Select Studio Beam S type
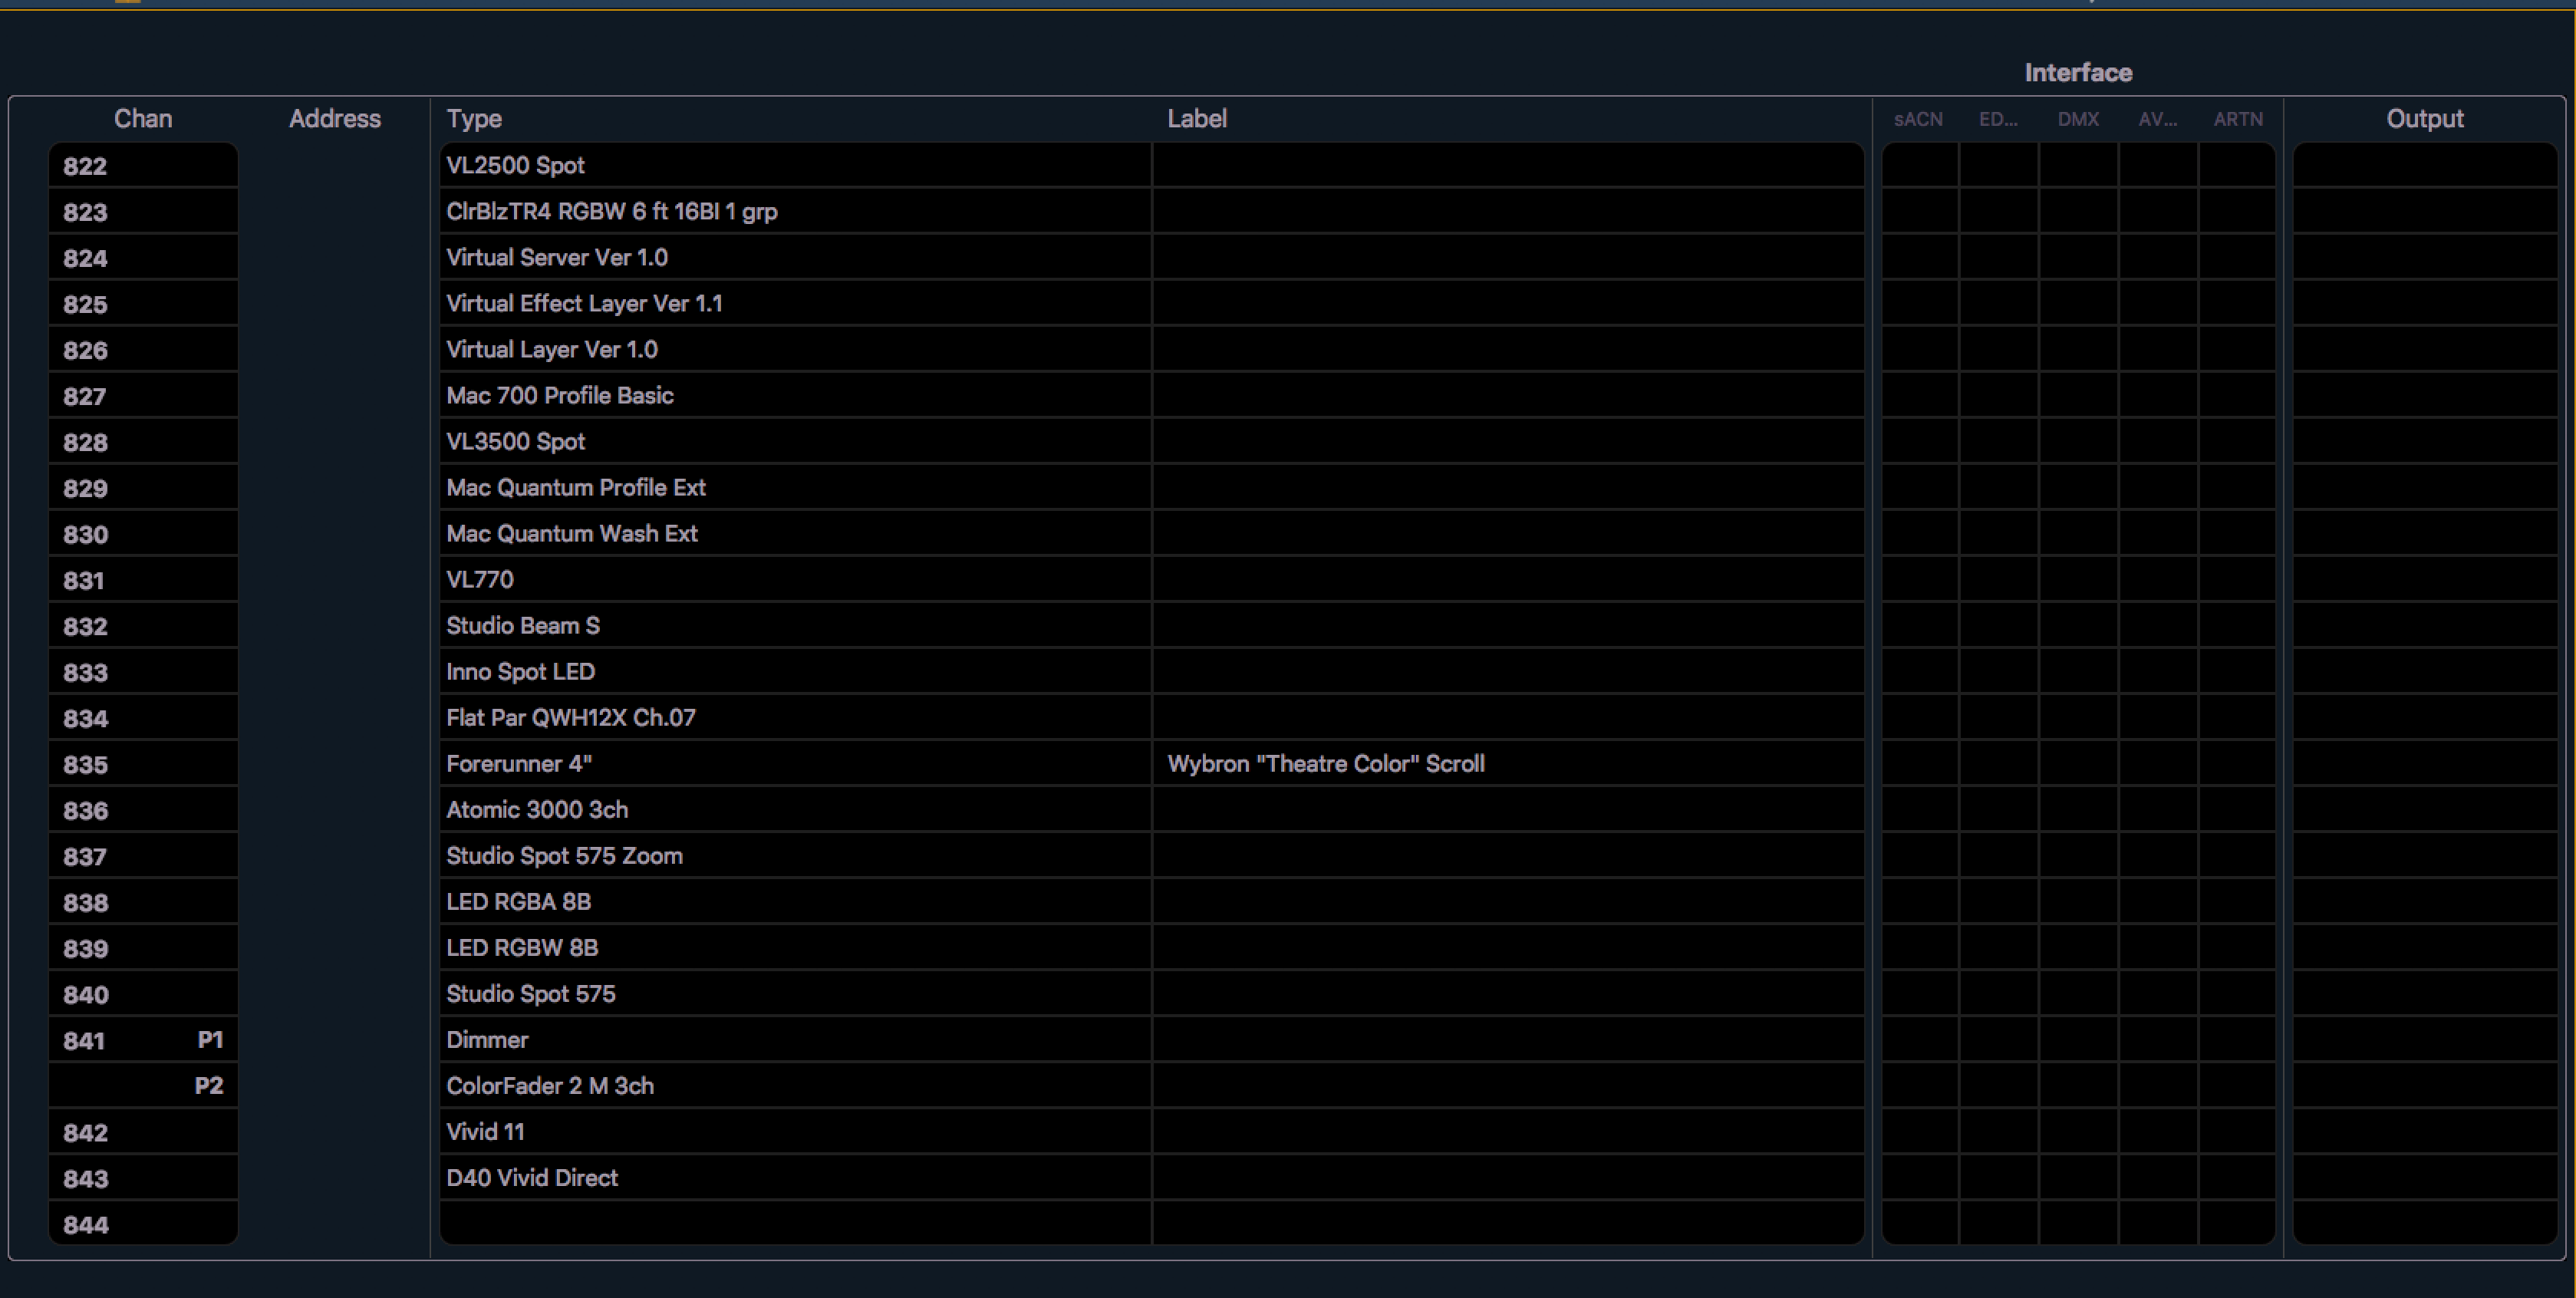Screen dimensions: 2576x1298 point(795,626)
